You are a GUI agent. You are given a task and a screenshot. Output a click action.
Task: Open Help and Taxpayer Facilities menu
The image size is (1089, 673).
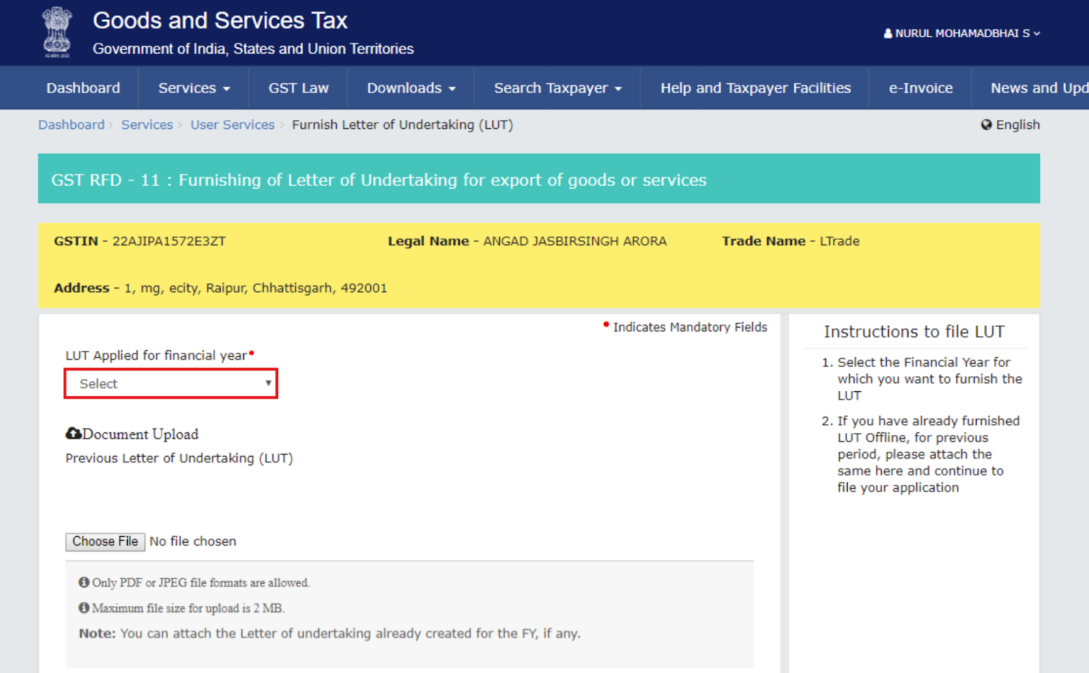pyautogui.click(x=755, y=88)
